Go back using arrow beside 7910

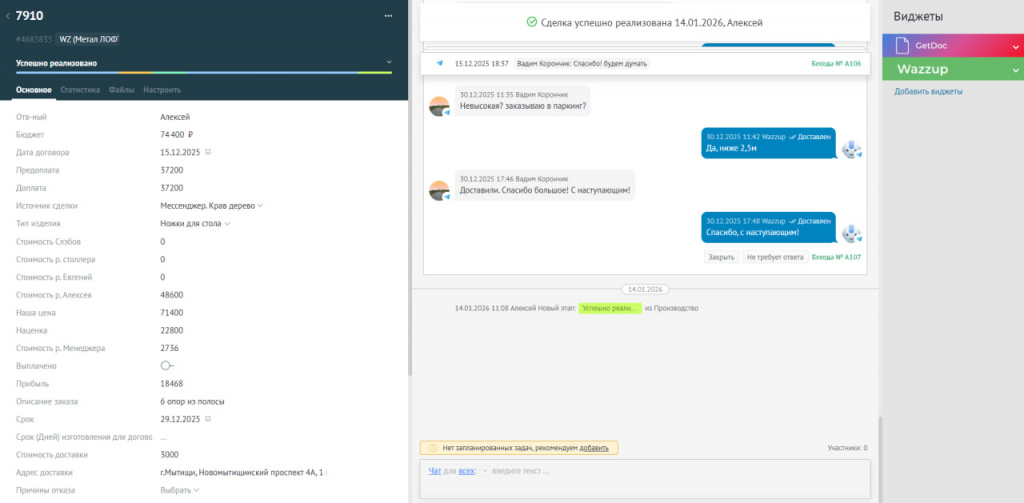pyautogui.click(x=8, y=16)
